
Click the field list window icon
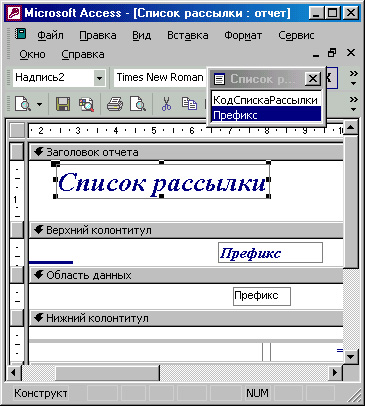[219, 79]
